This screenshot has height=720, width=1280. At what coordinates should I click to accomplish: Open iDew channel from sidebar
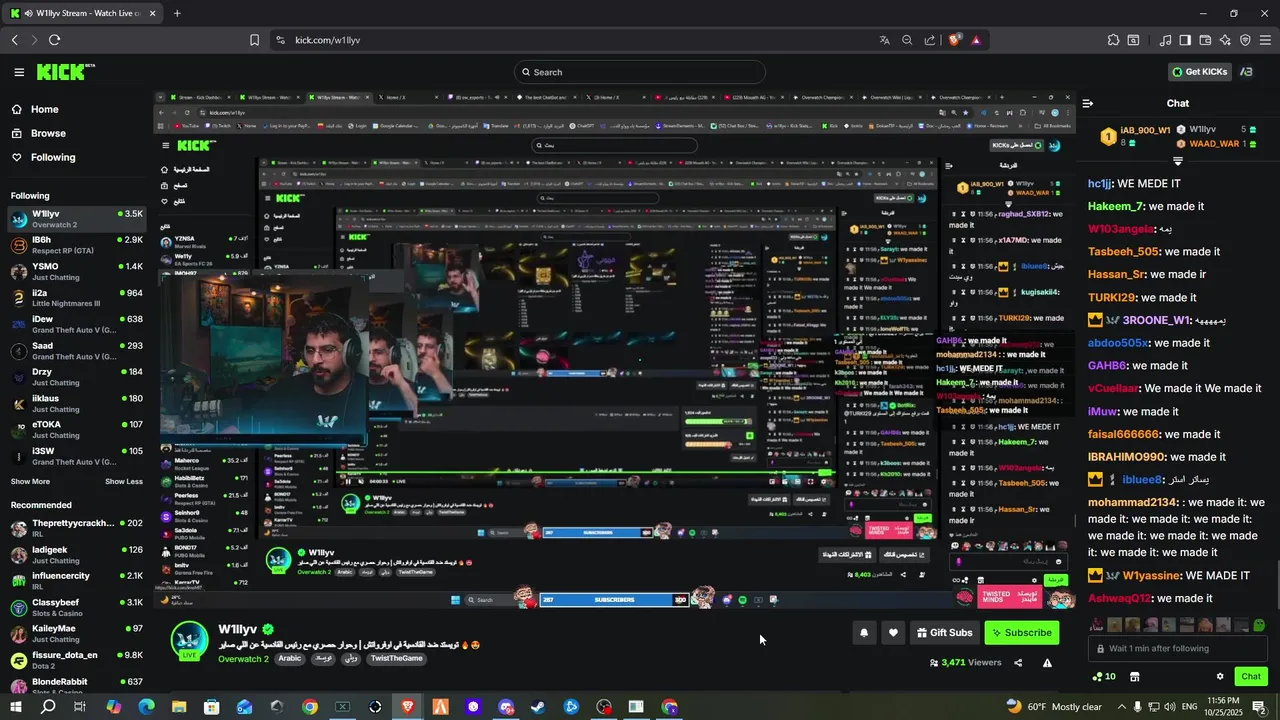[x=77, y=324]
